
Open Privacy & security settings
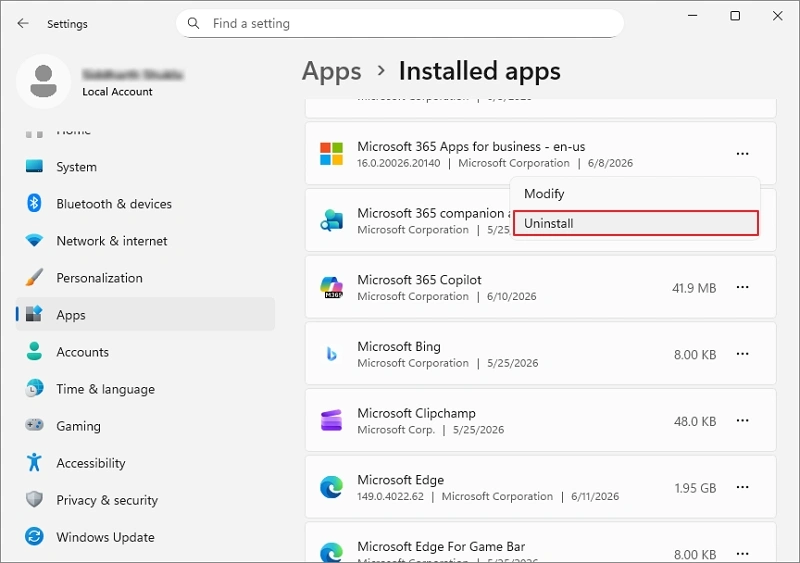[x=145, y=500]
